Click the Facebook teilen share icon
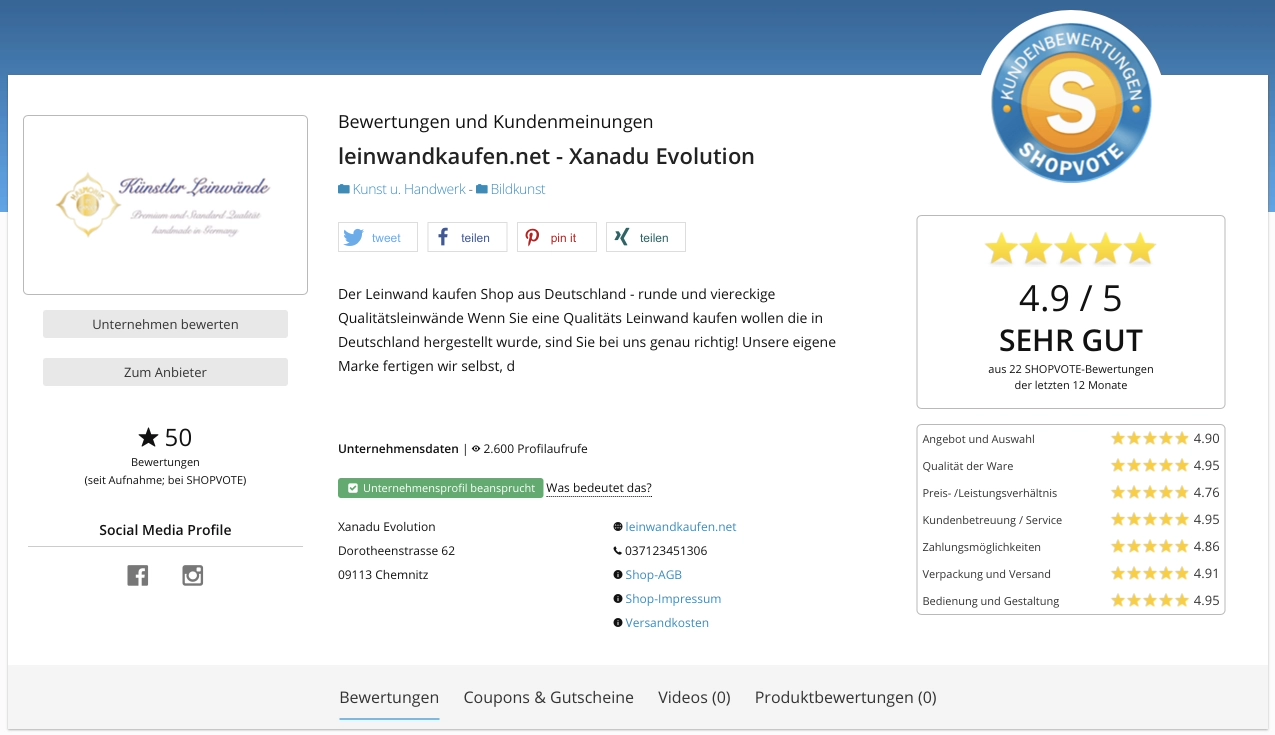The height and width of the screenshot is (735, 1275). click(442, 237)
